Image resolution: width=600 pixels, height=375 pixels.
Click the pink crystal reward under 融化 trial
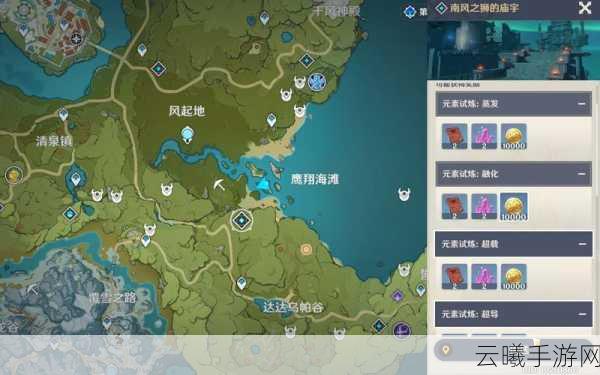[484, 206]
